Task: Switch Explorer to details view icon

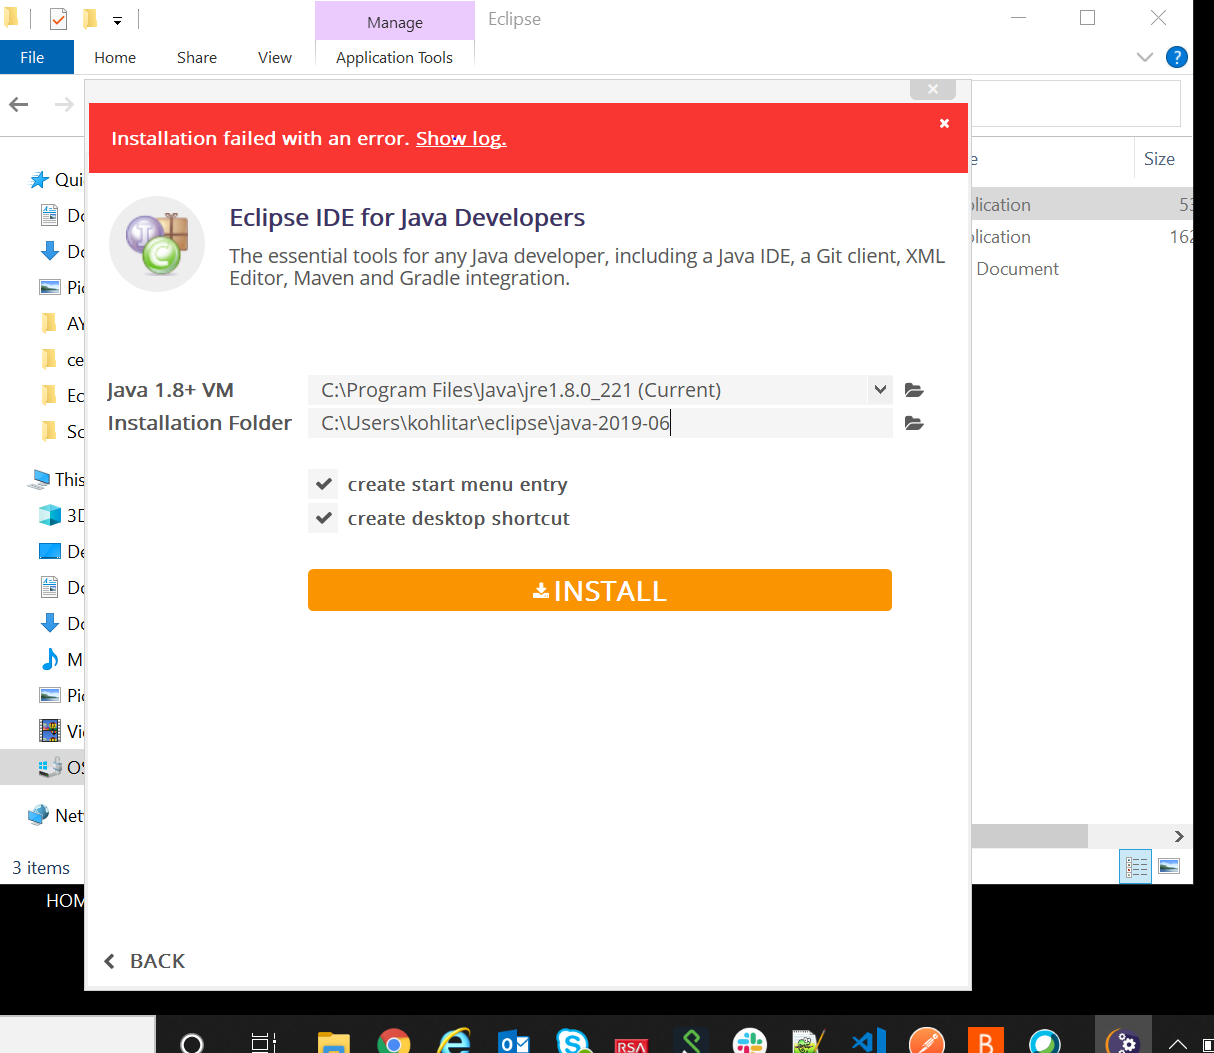Action: tap(1136, 867)
